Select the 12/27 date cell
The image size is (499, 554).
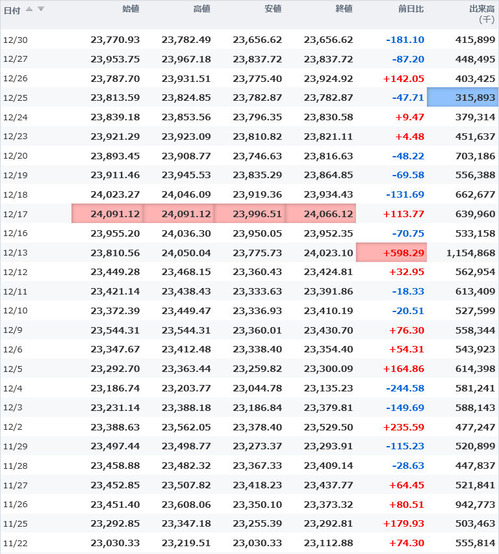click(15, 59)
